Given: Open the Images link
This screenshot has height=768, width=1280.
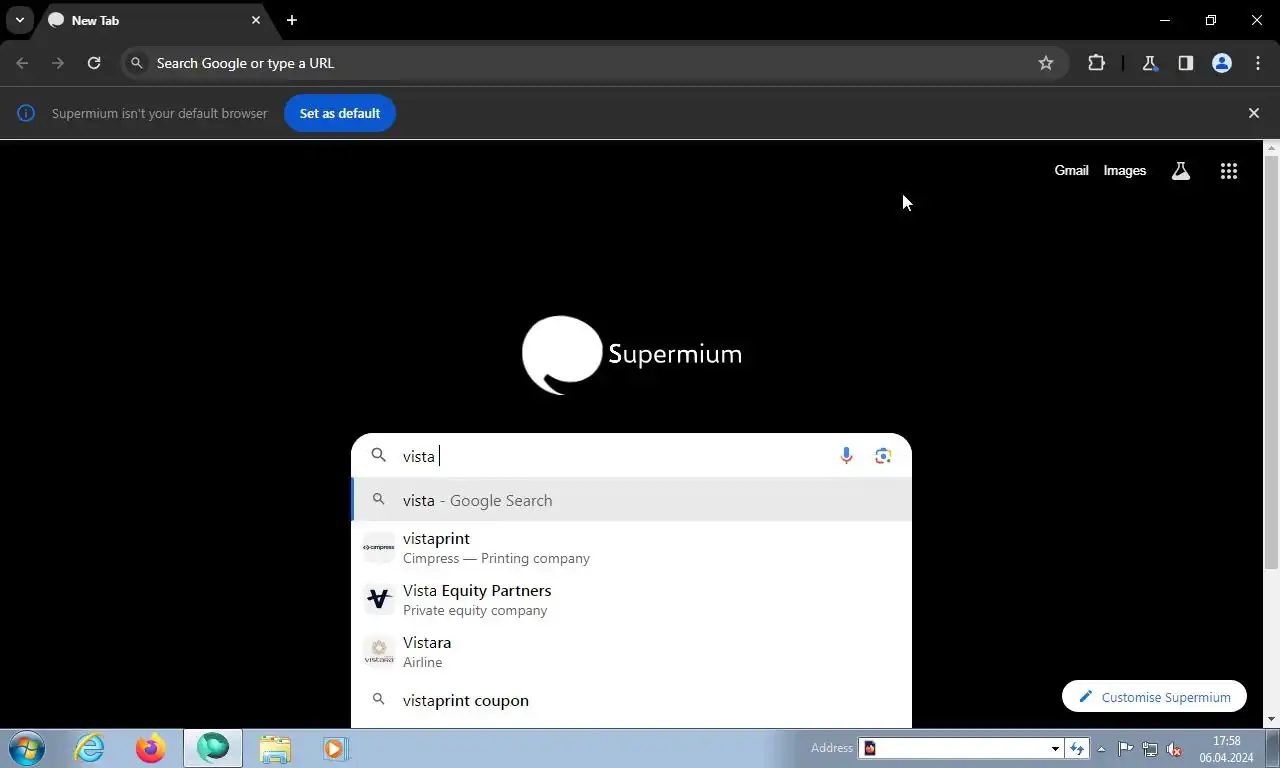Looking at the screenshot, I should [1125, 171].
